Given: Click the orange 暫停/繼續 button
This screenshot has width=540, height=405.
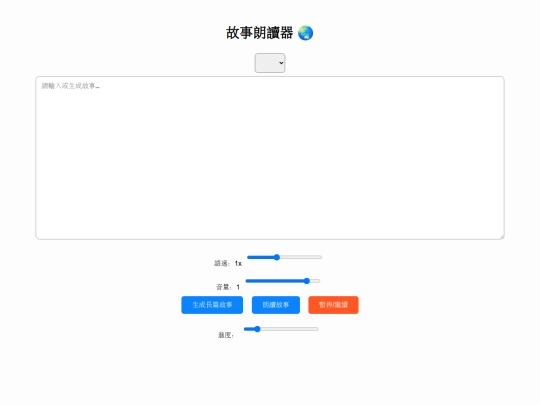Looking at the screenshot, I should tap(333, 305).
